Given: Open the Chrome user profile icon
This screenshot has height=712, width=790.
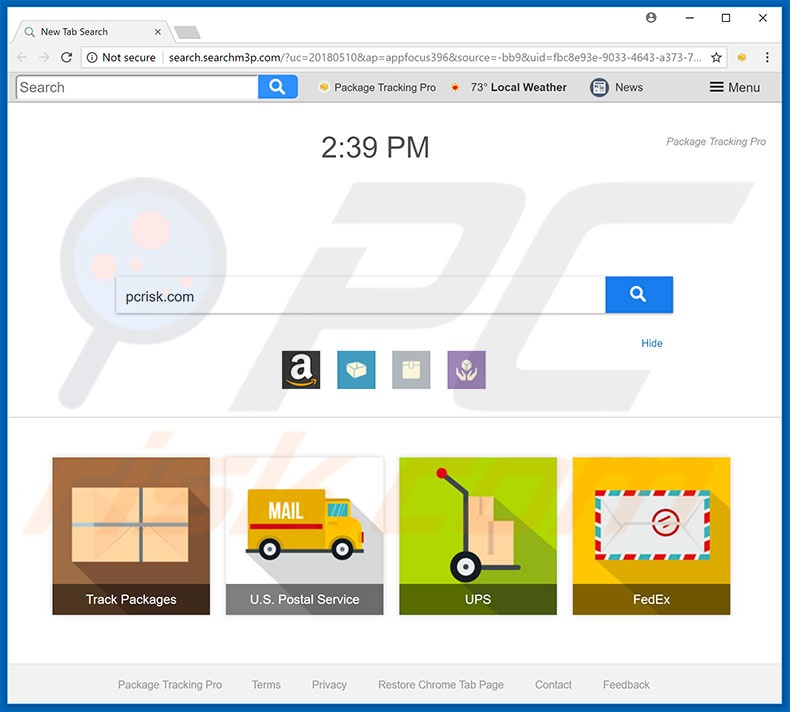Looking at the screenshot, I should coord(651,18).
